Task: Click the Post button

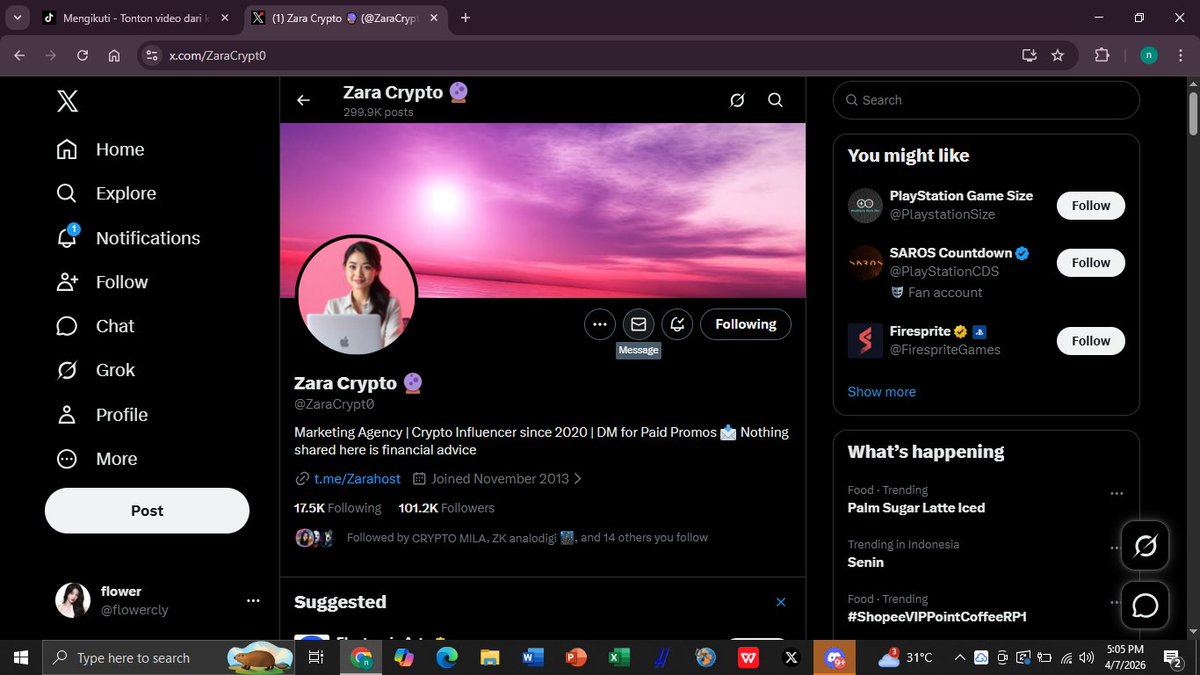Action: click(147, 510)
